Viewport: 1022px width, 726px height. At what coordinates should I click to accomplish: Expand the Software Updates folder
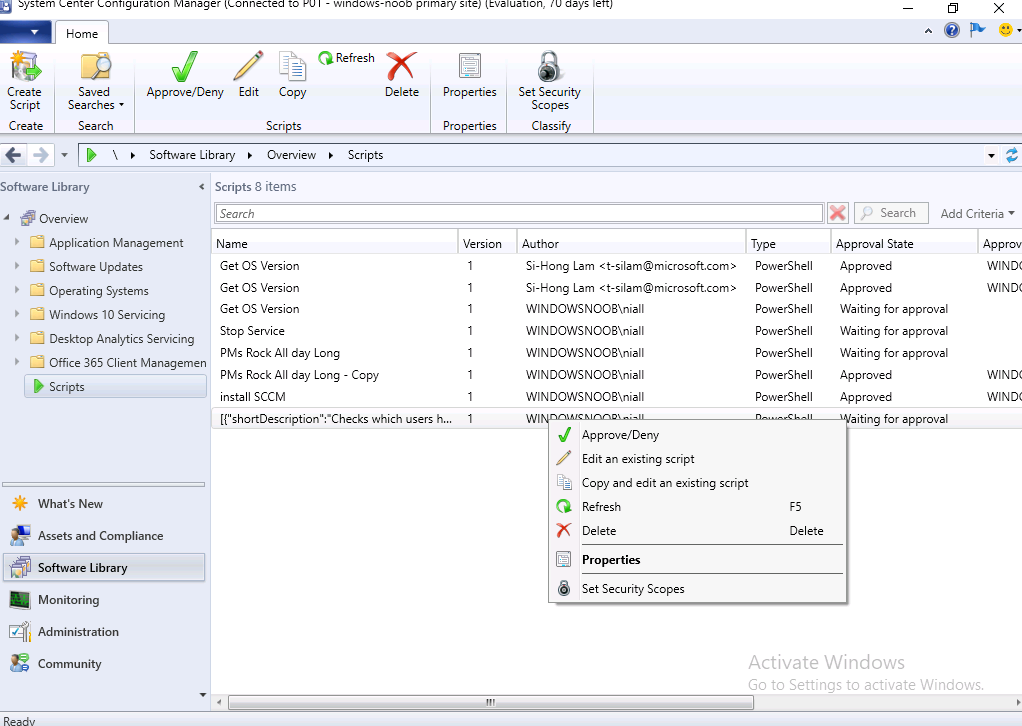coord(17,266)
